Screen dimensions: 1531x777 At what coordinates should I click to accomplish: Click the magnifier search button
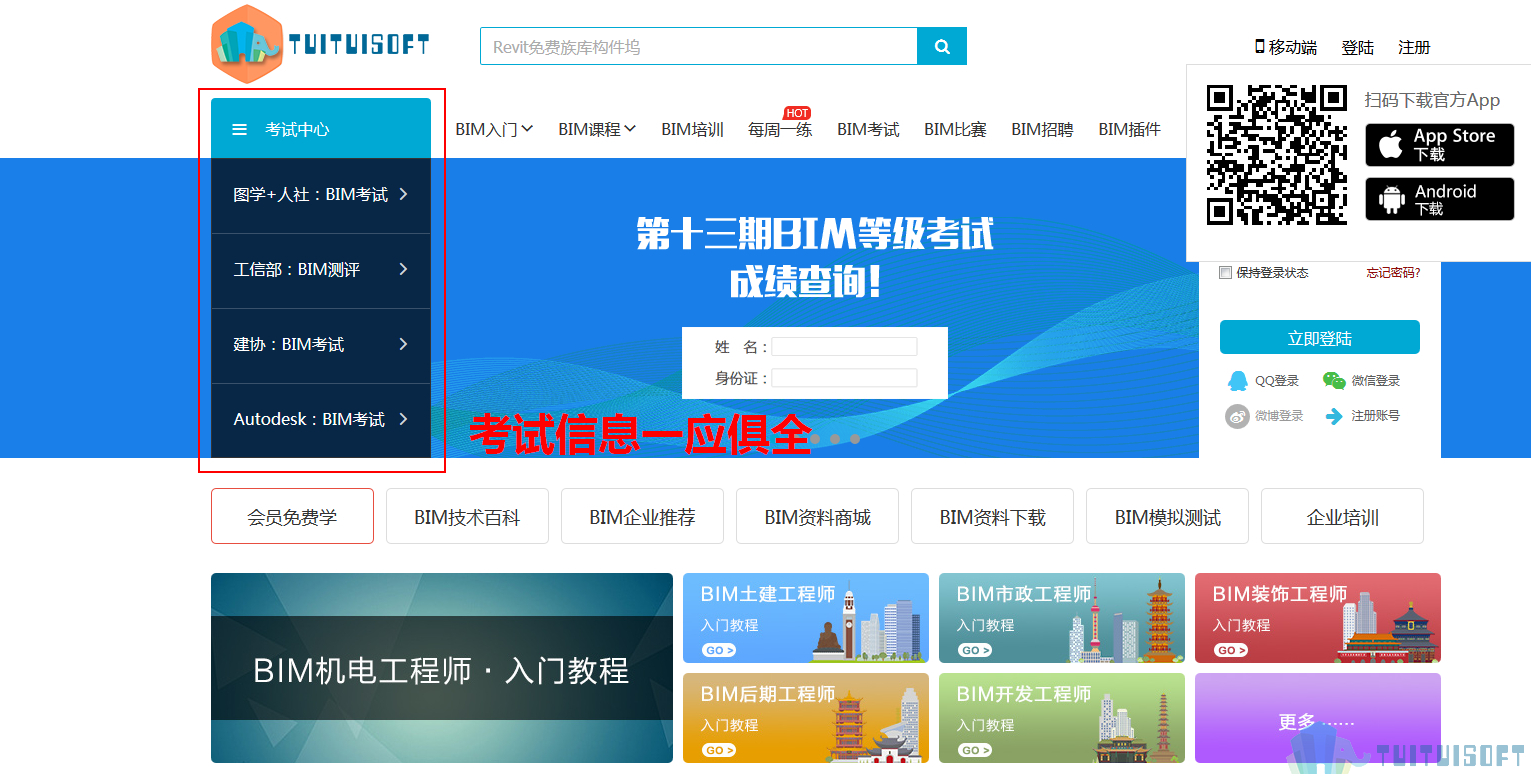click(x=942, y=46)
